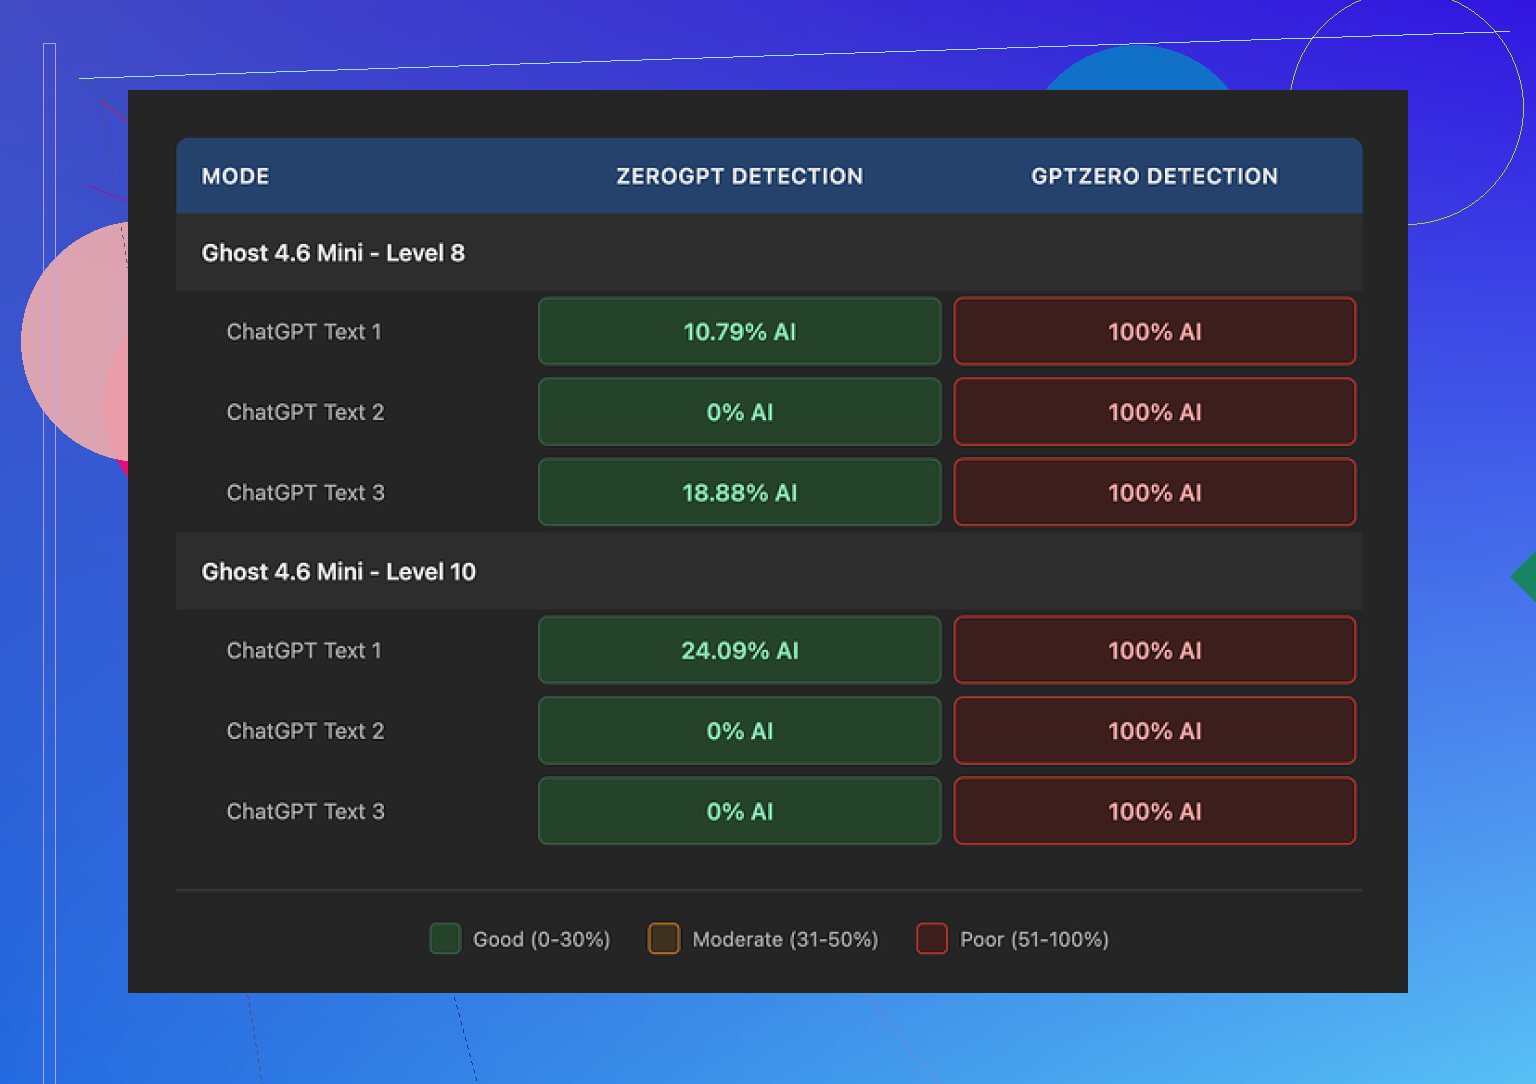Select the MODE column header
The width and height of the screenshot is (1536, 1084).
[236, 176]
